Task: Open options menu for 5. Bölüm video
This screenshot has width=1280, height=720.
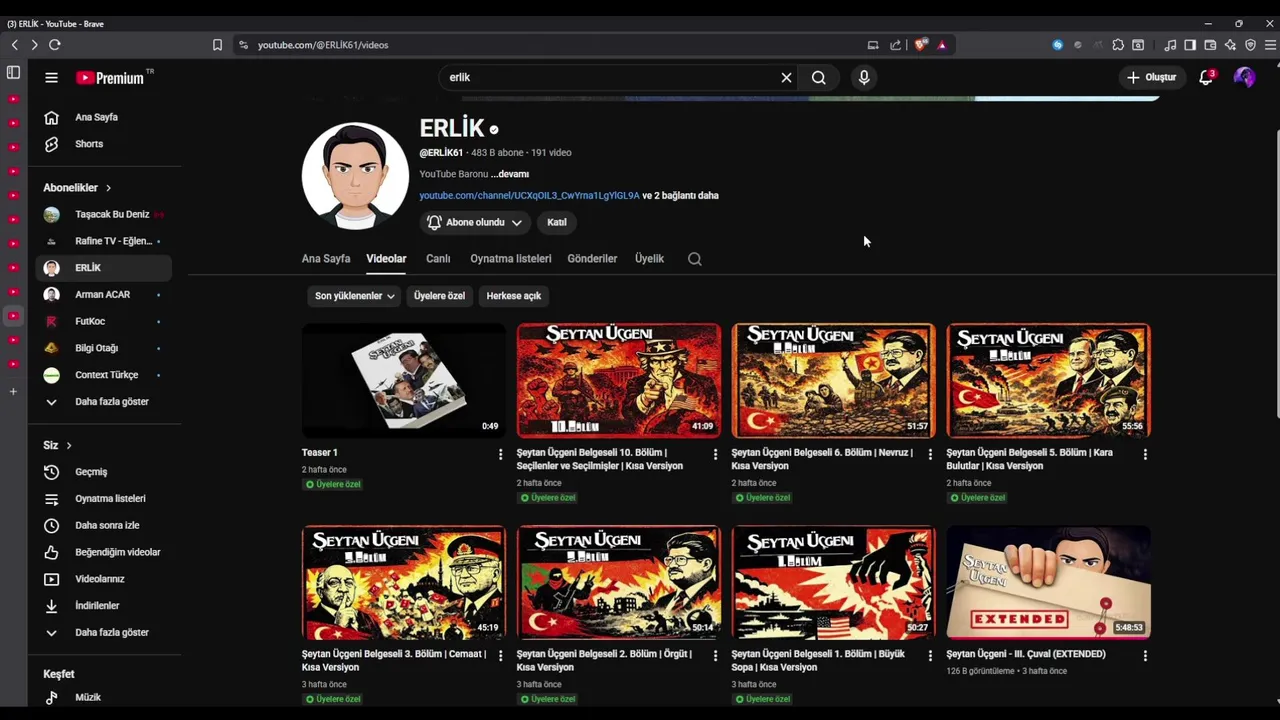Action: click(x=1145, y=454)
